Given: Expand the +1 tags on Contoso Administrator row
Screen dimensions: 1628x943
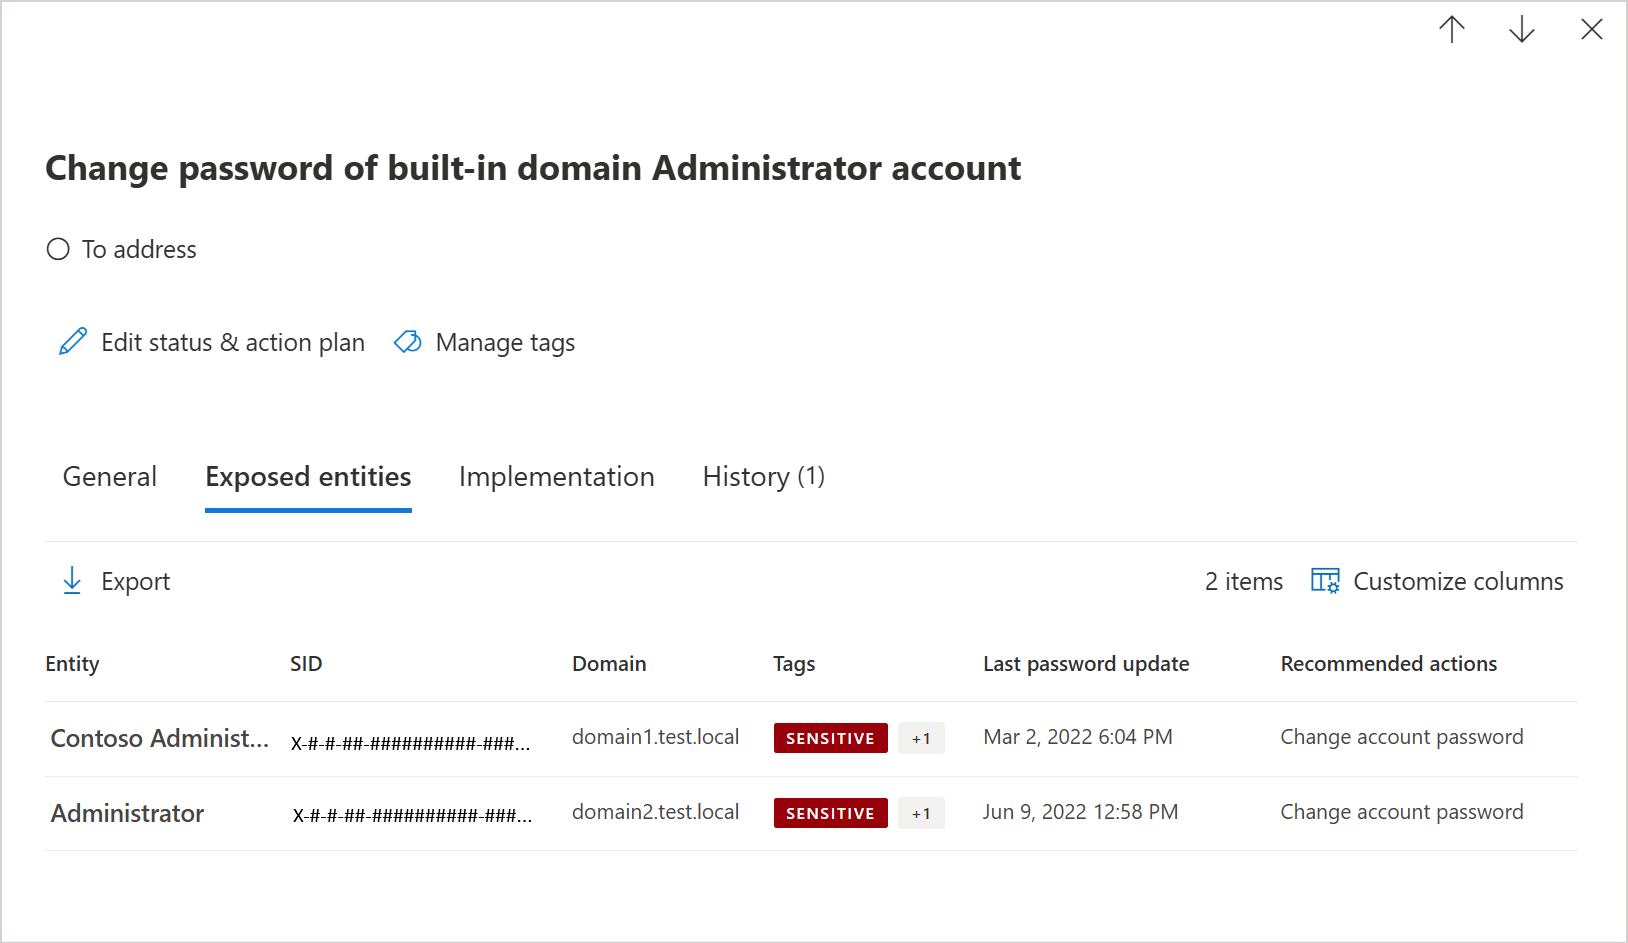Looking at the screenshot, I should tap(920, 739).
